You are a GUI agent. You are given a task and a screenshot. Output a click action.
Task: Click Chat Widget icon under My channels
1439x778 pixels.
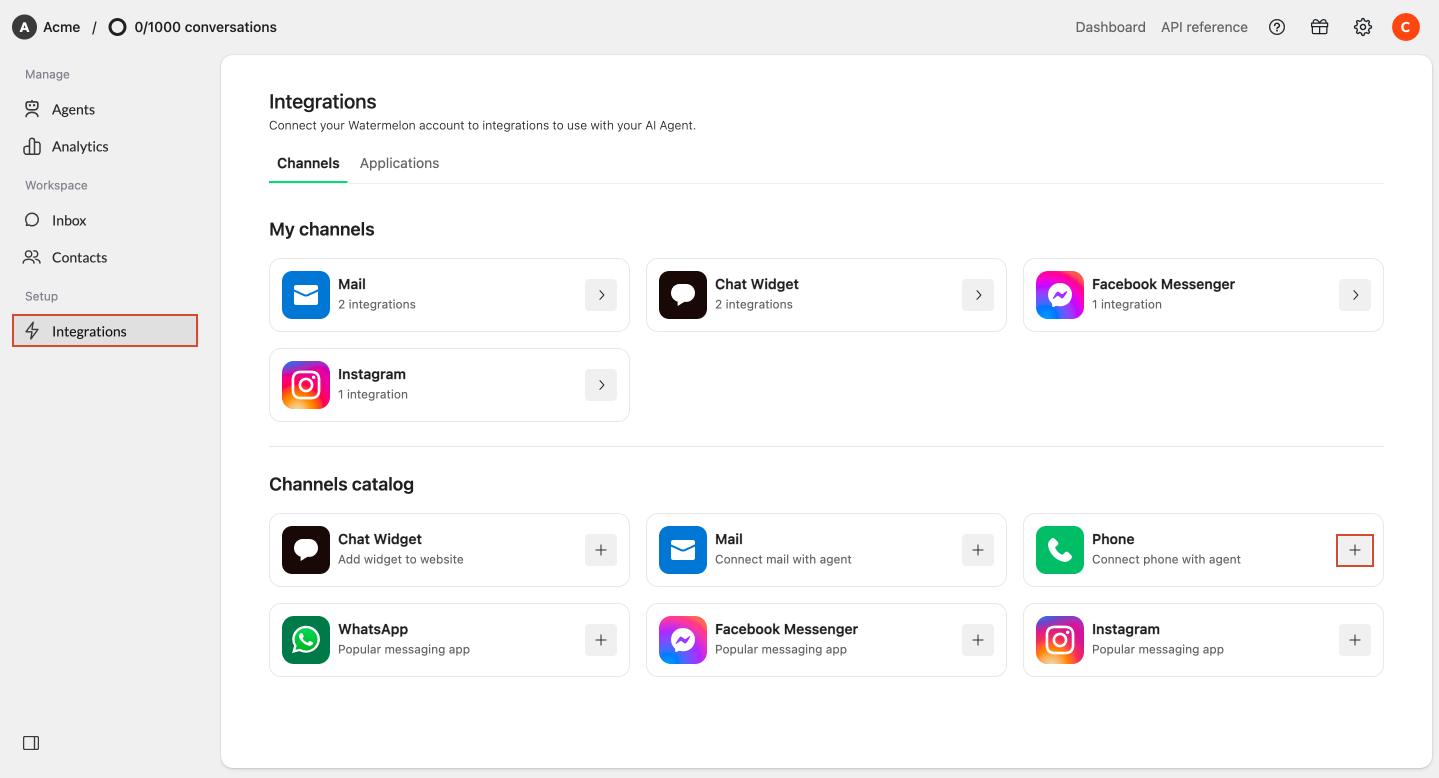click(683, 295)
